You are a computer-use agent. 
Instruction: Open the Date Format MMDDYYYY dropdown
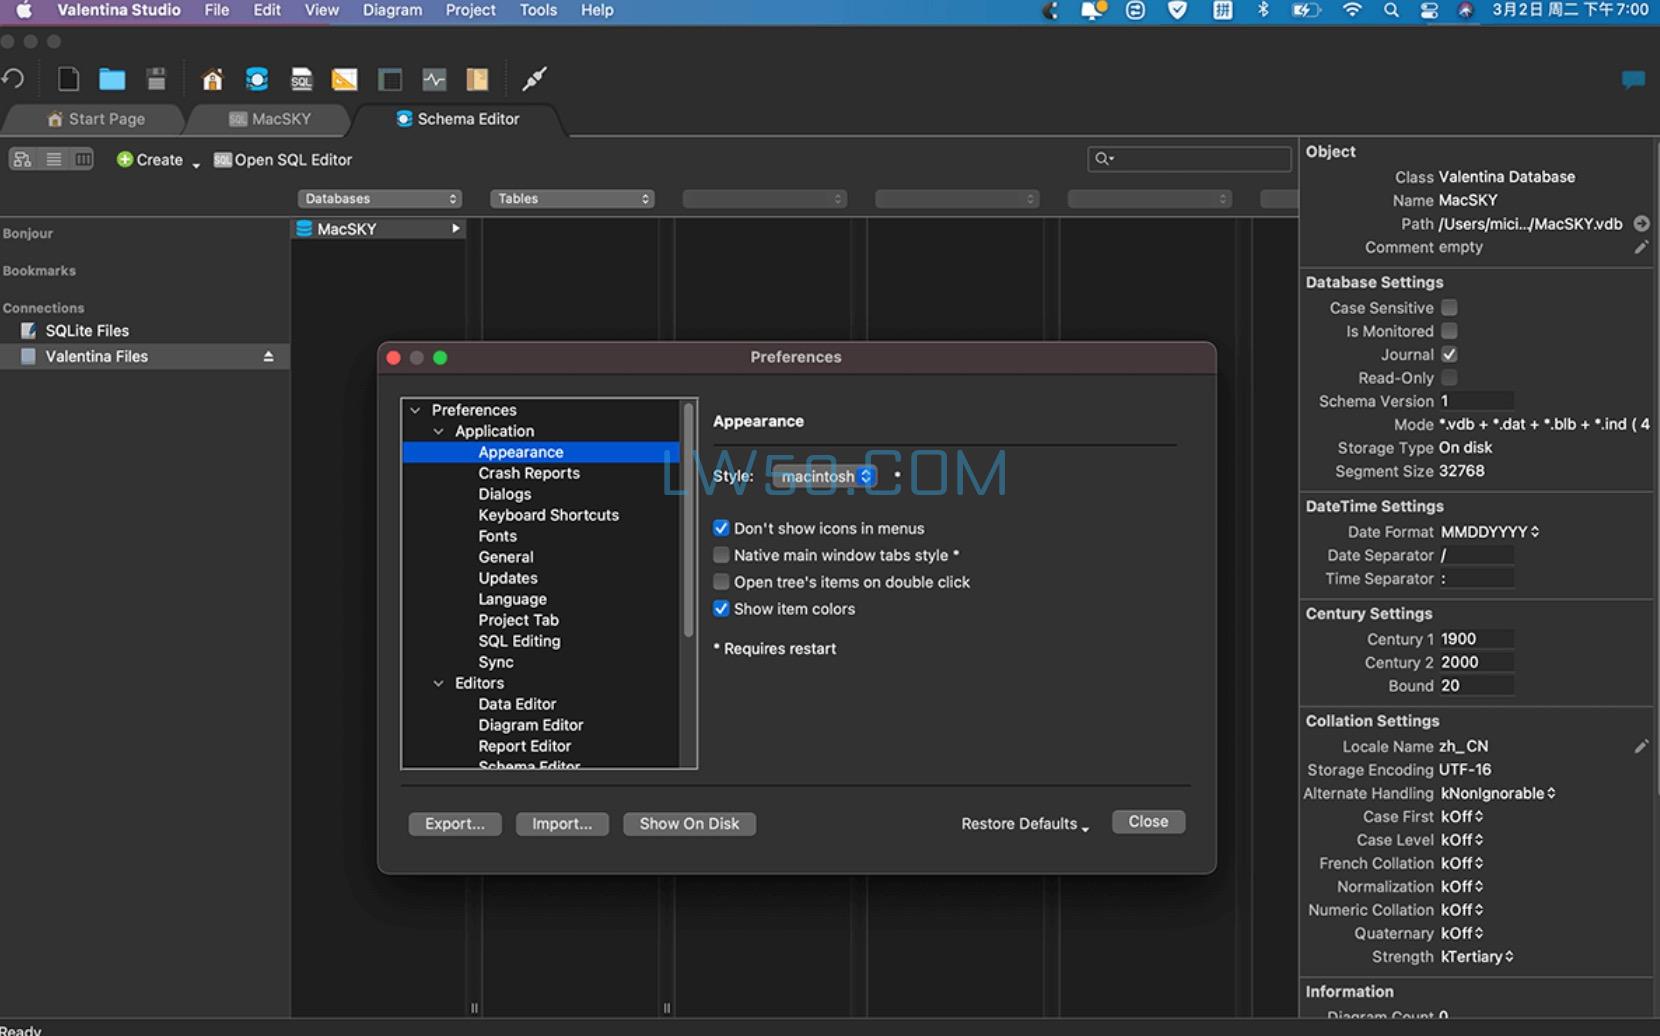pos(1489,532)
